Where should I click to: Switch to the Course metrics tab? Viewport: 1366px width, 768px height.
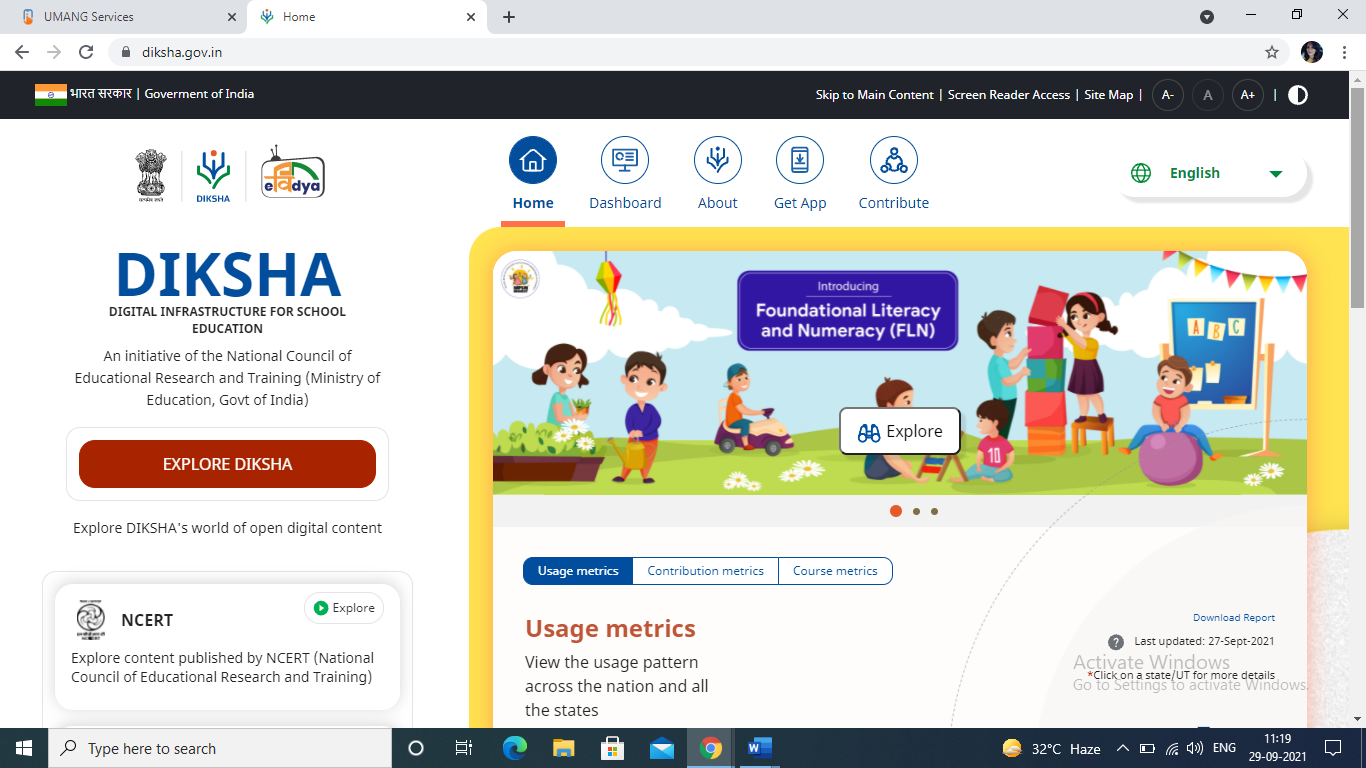[x=836, y=571]
